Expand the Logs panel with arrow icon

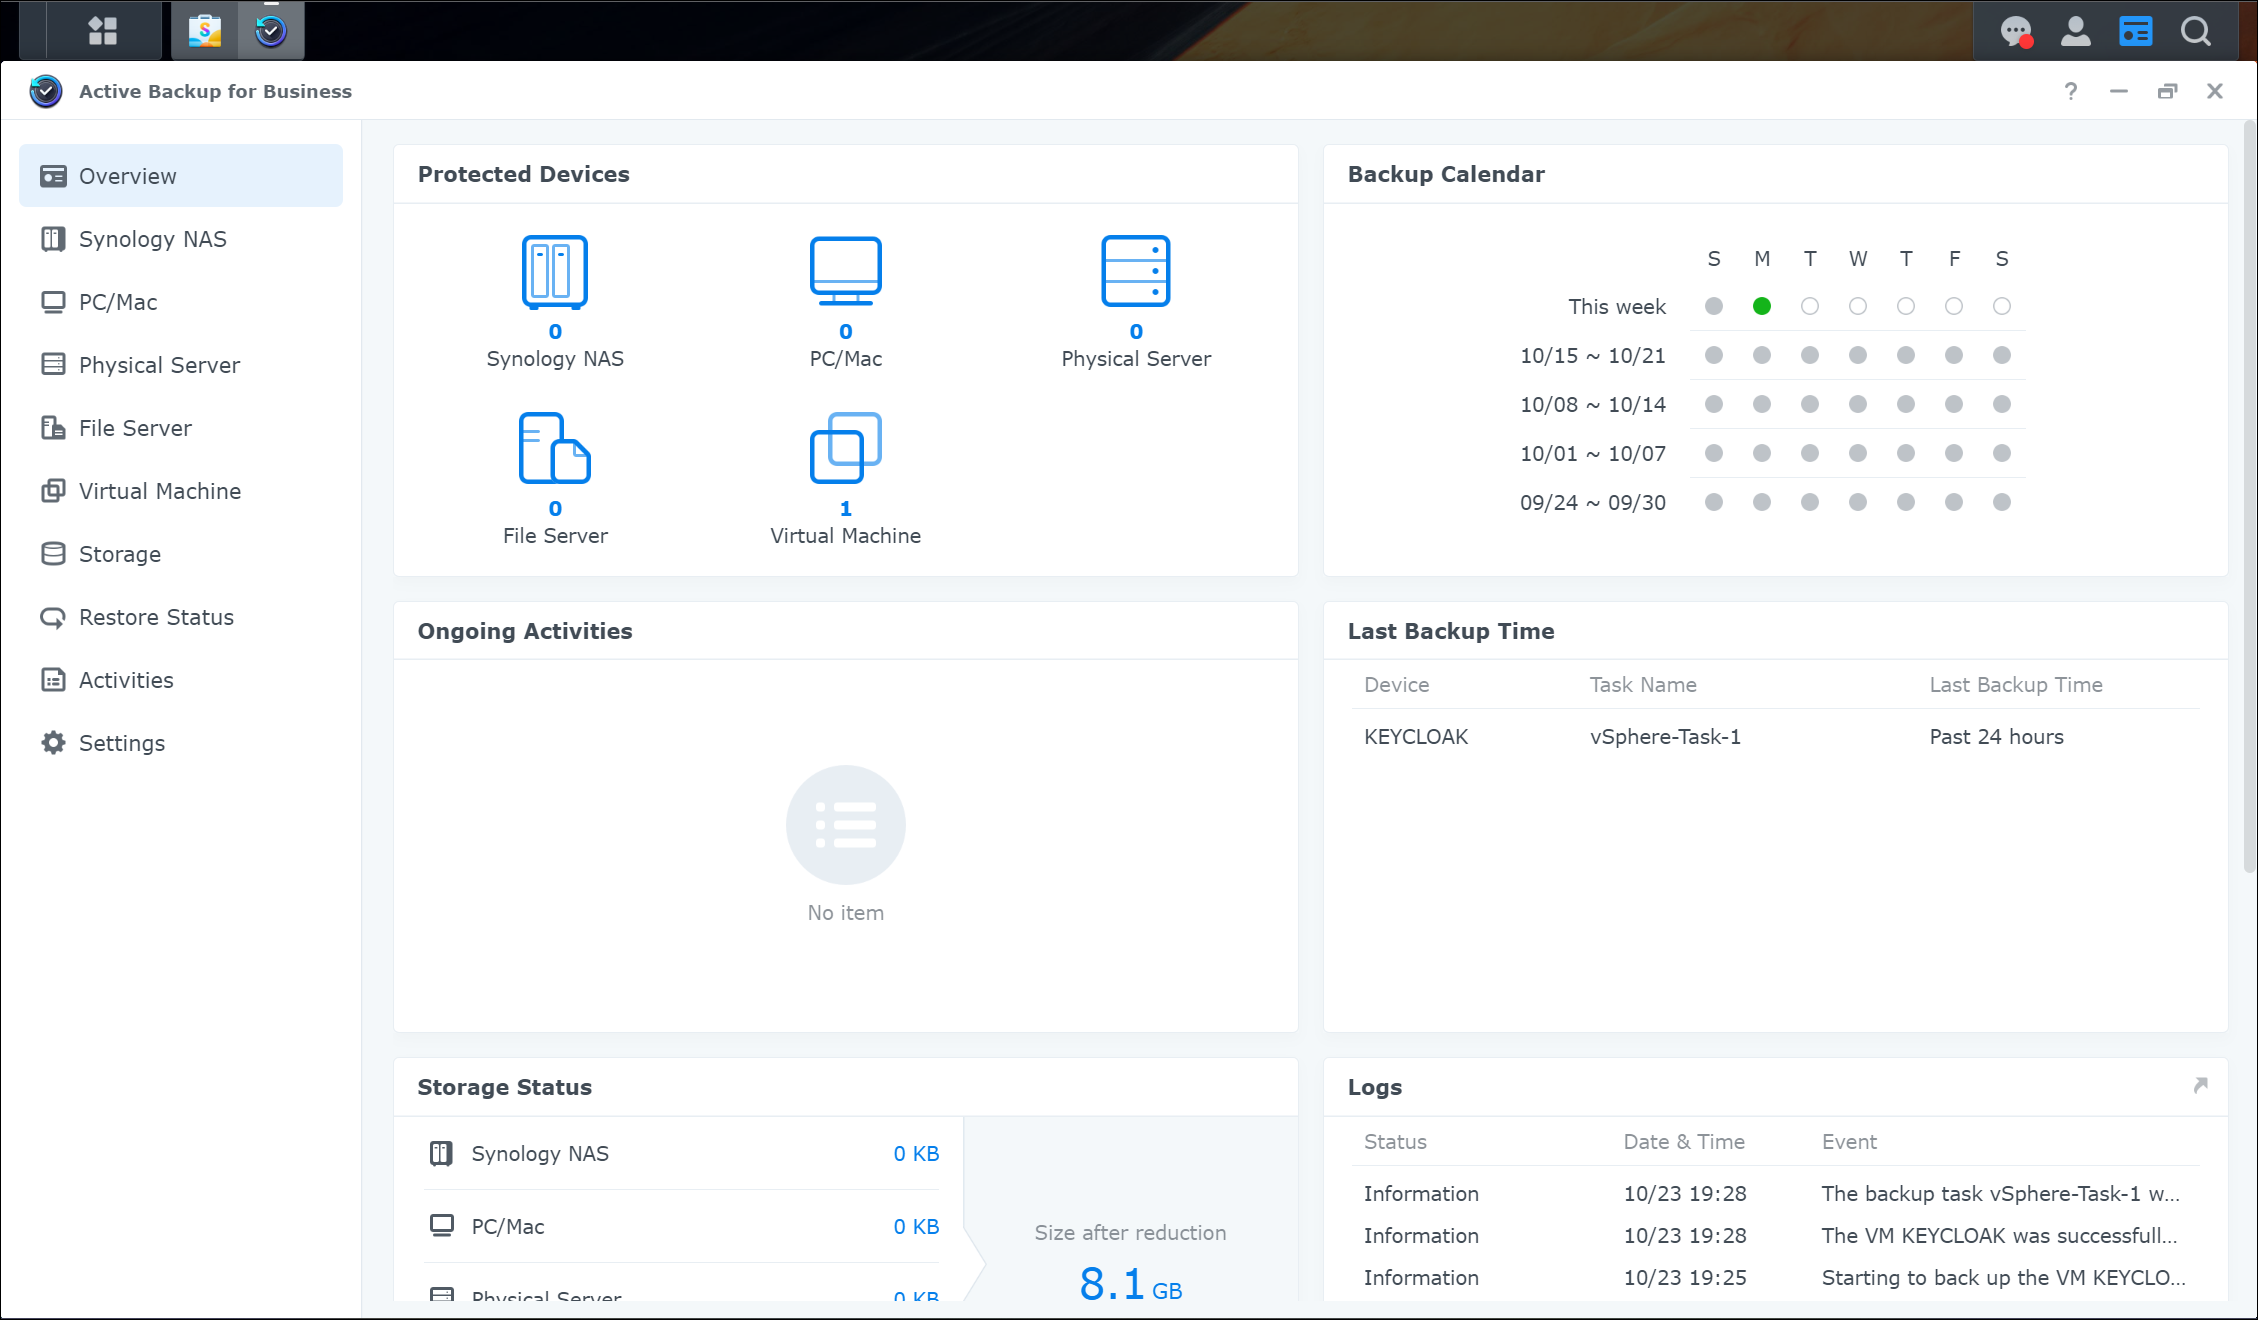pyautogui.click(x=2200, y=1085)
